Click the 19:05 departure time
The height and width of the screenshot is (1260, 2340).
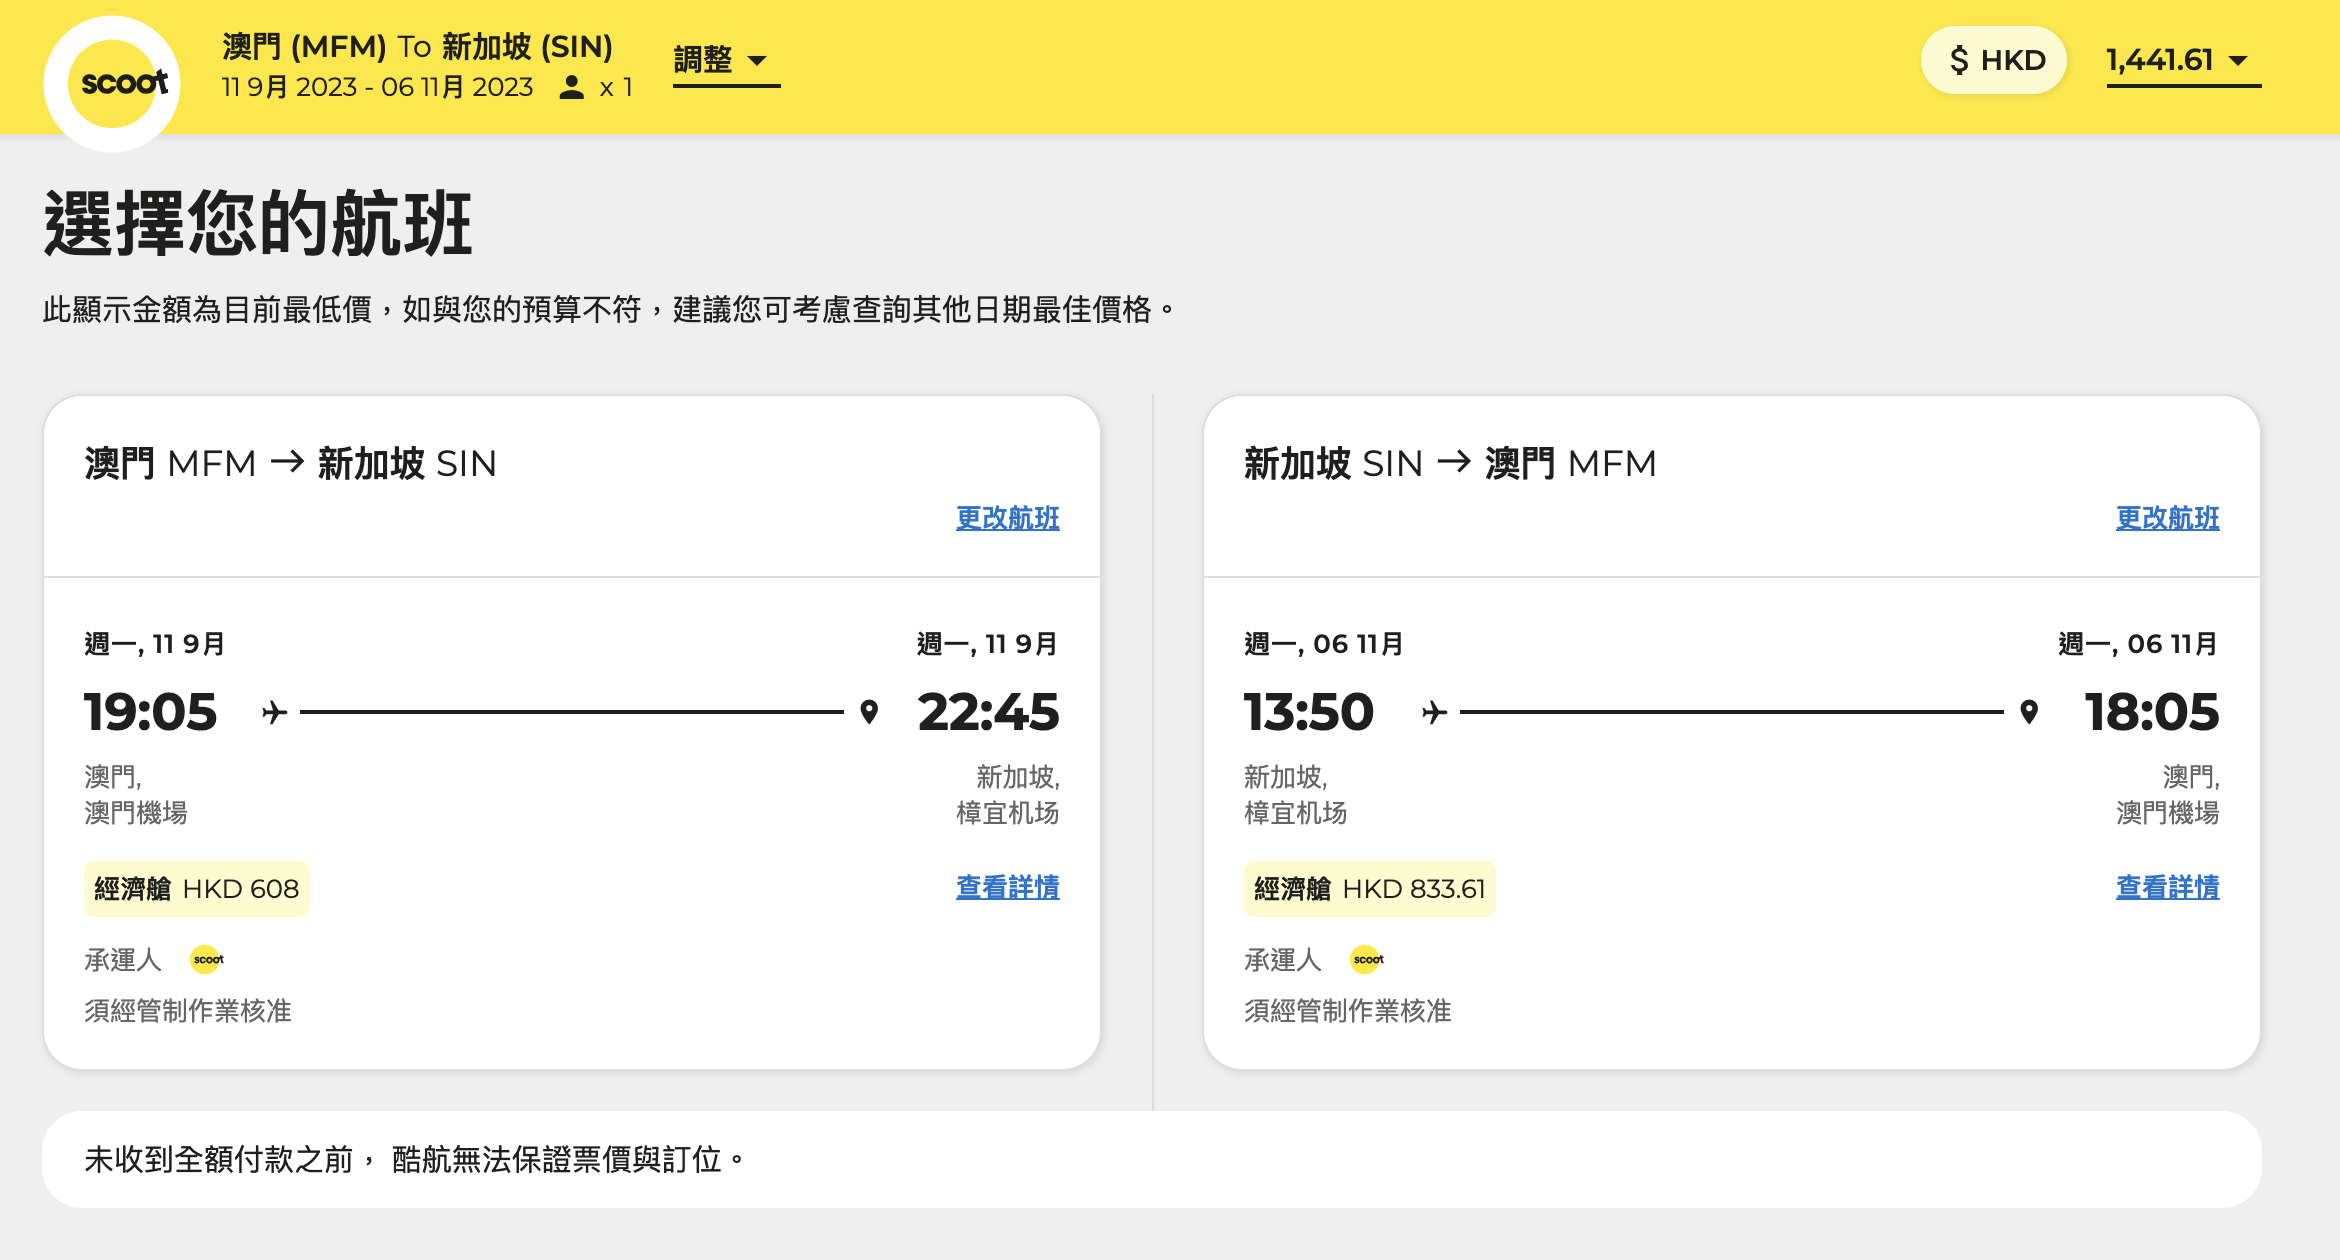click(150, 712)
